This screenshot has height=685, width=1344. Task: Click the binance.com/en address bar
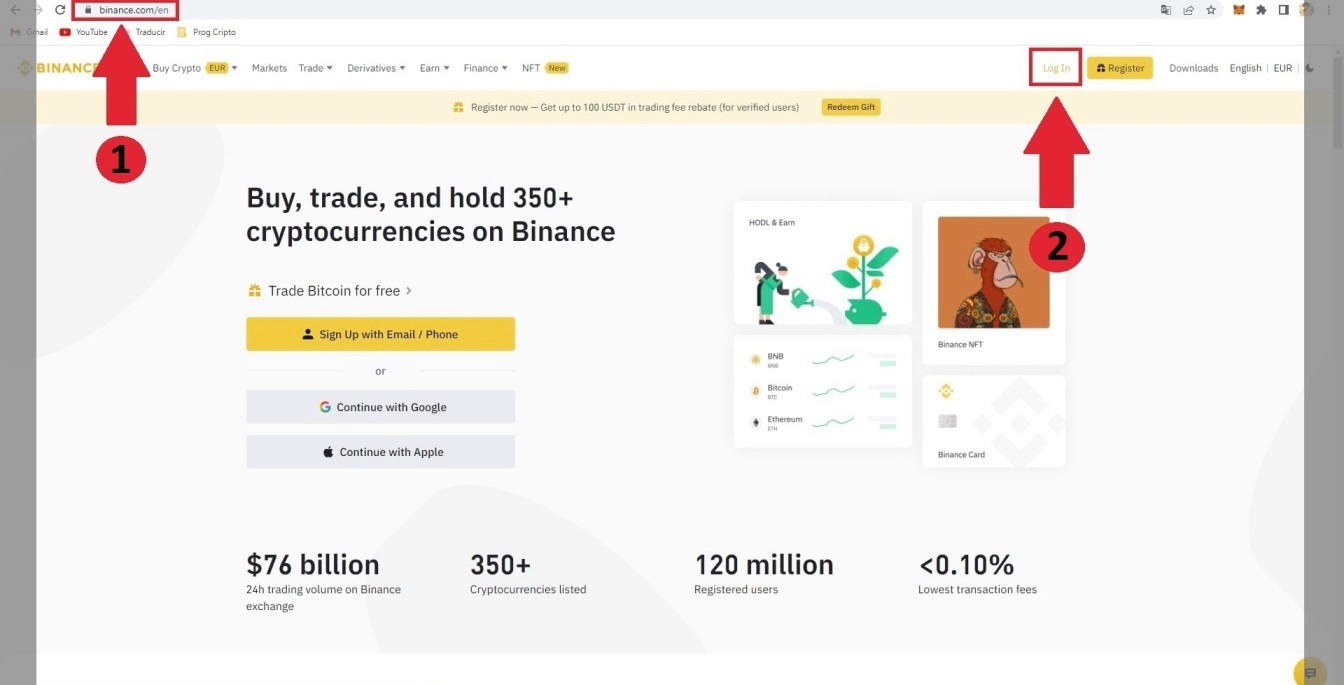[x=134, y=10]
